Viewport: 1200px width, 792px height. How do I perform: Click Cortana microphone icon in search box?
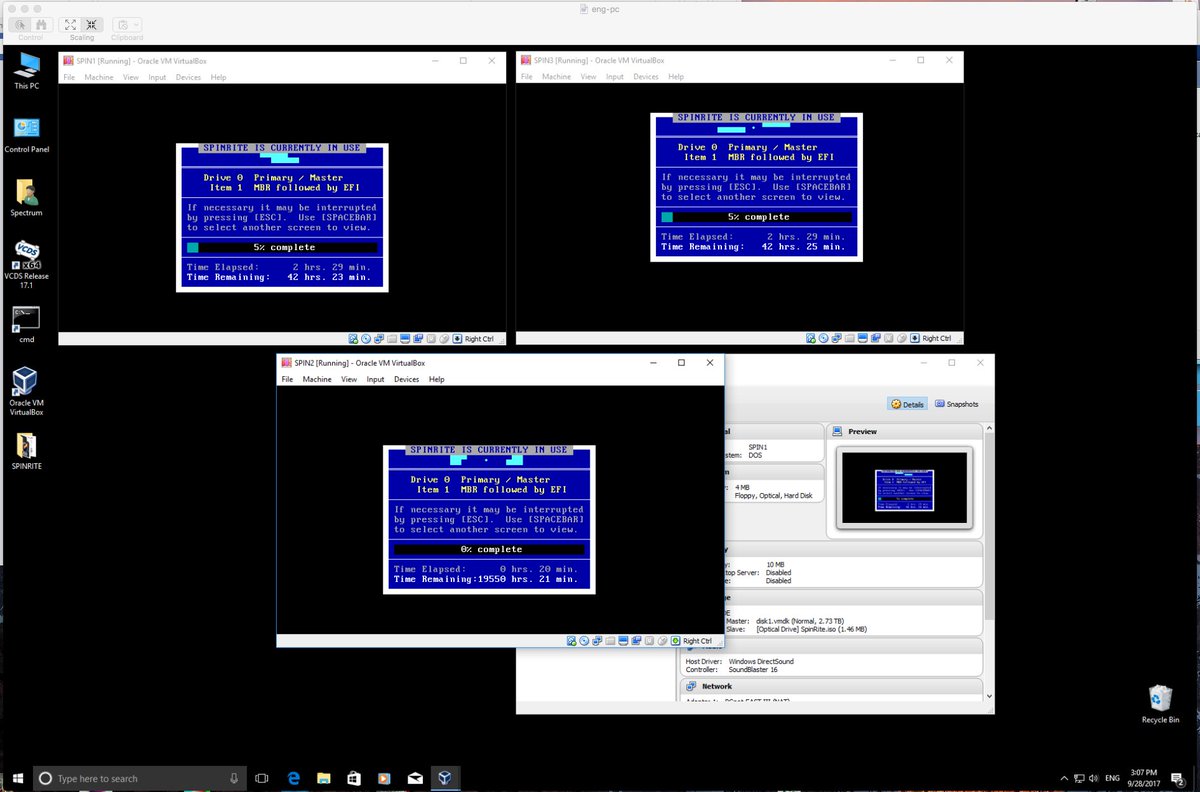(233, 778)
